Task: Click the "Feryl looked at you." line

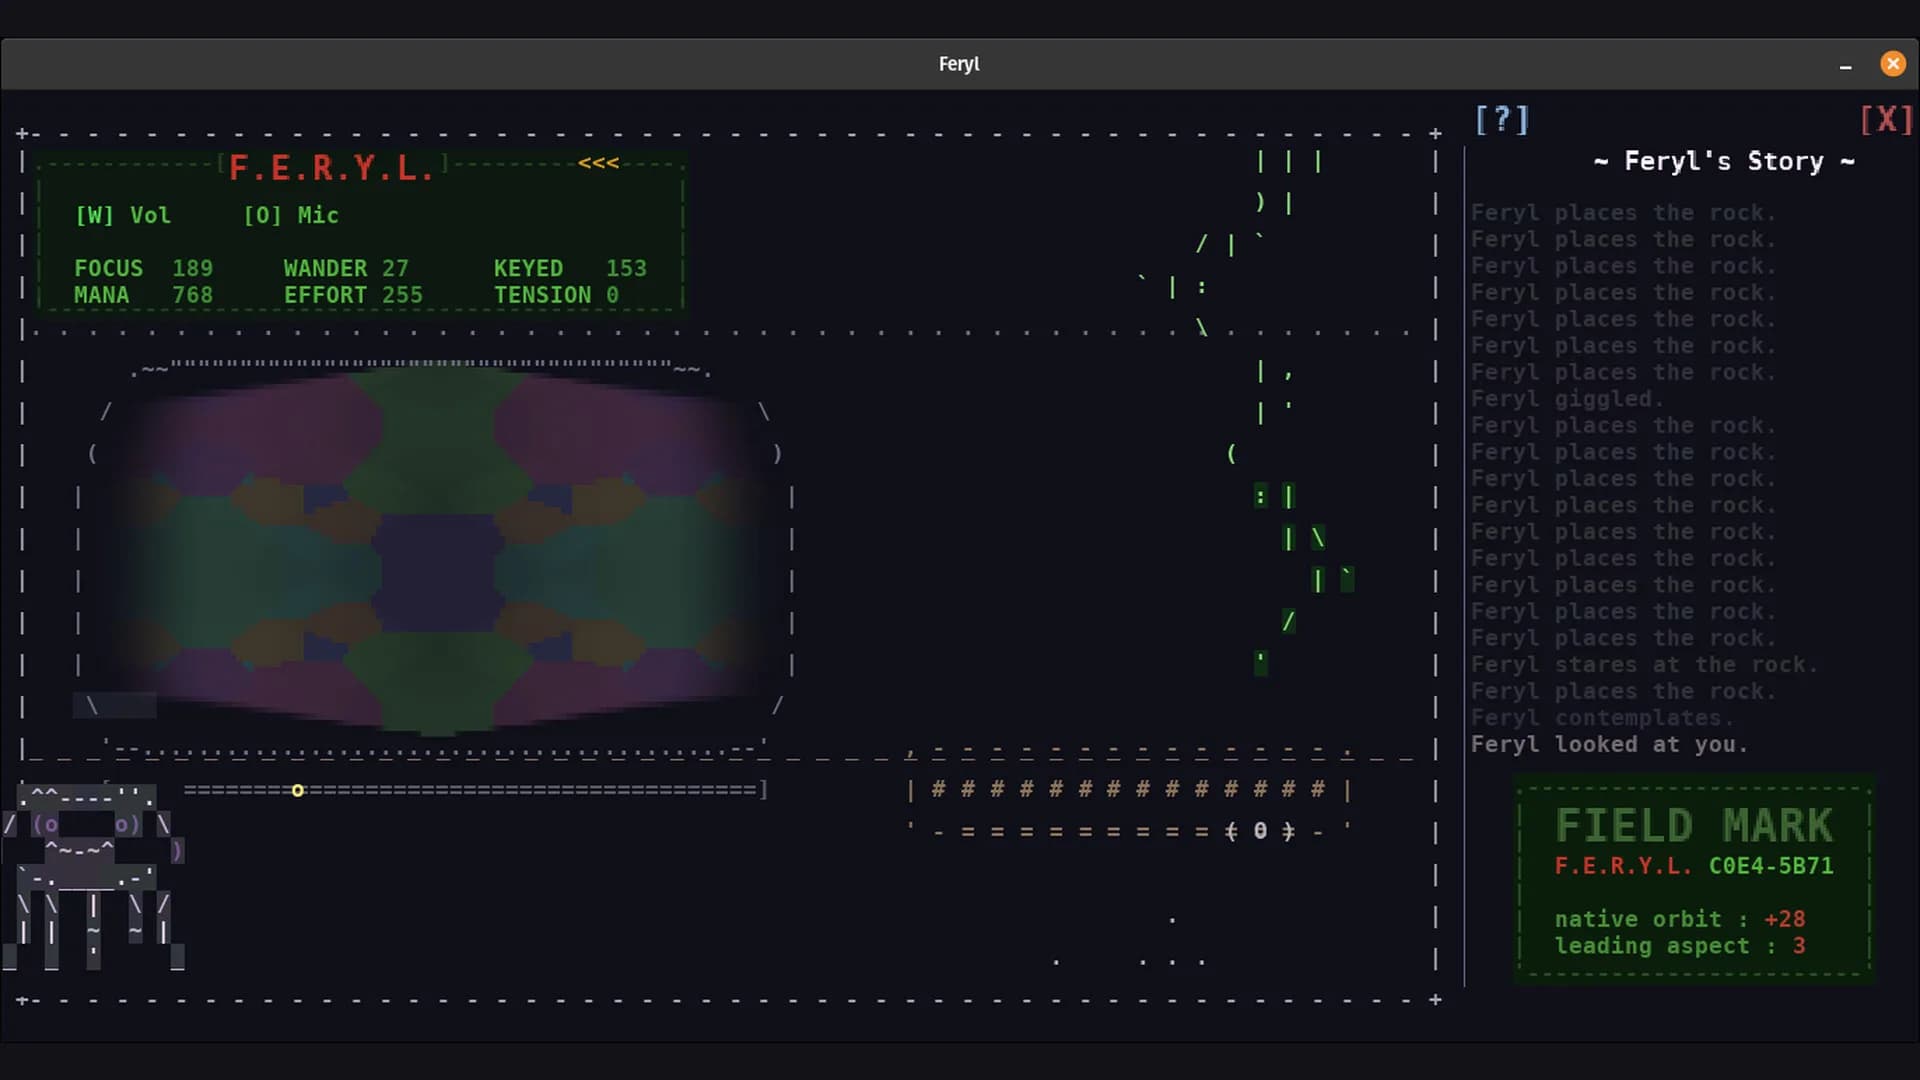Action: (1609, 745)
